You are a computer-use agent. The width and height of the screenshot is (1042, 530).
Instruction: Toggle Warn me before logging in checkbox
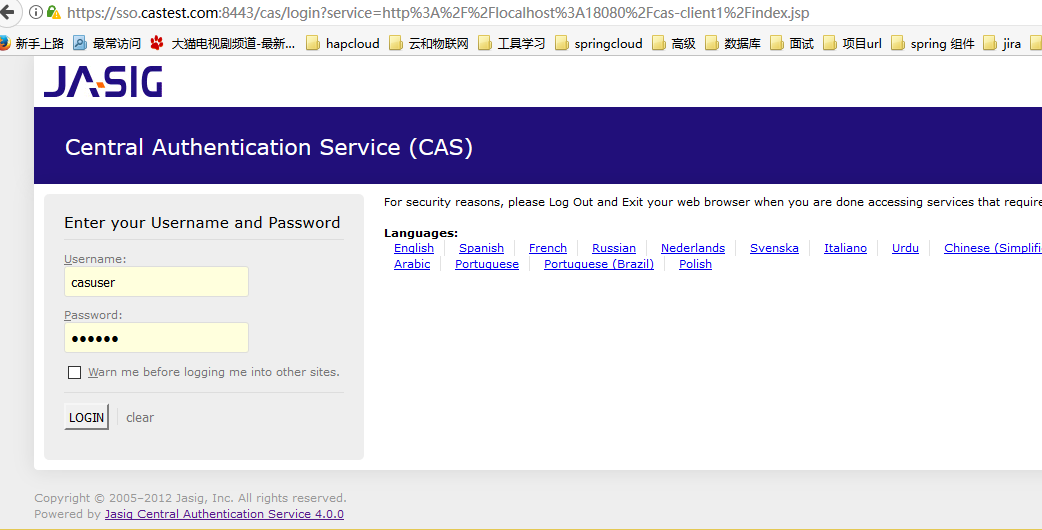pos(74,373)
